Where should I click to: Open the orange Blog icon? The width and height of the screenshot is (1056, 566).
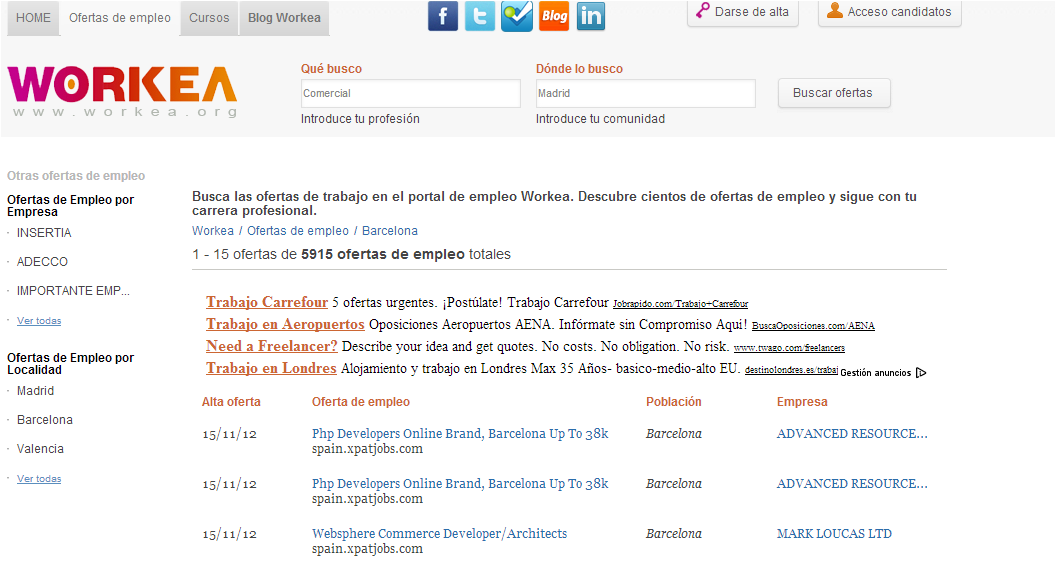point(554,16)
